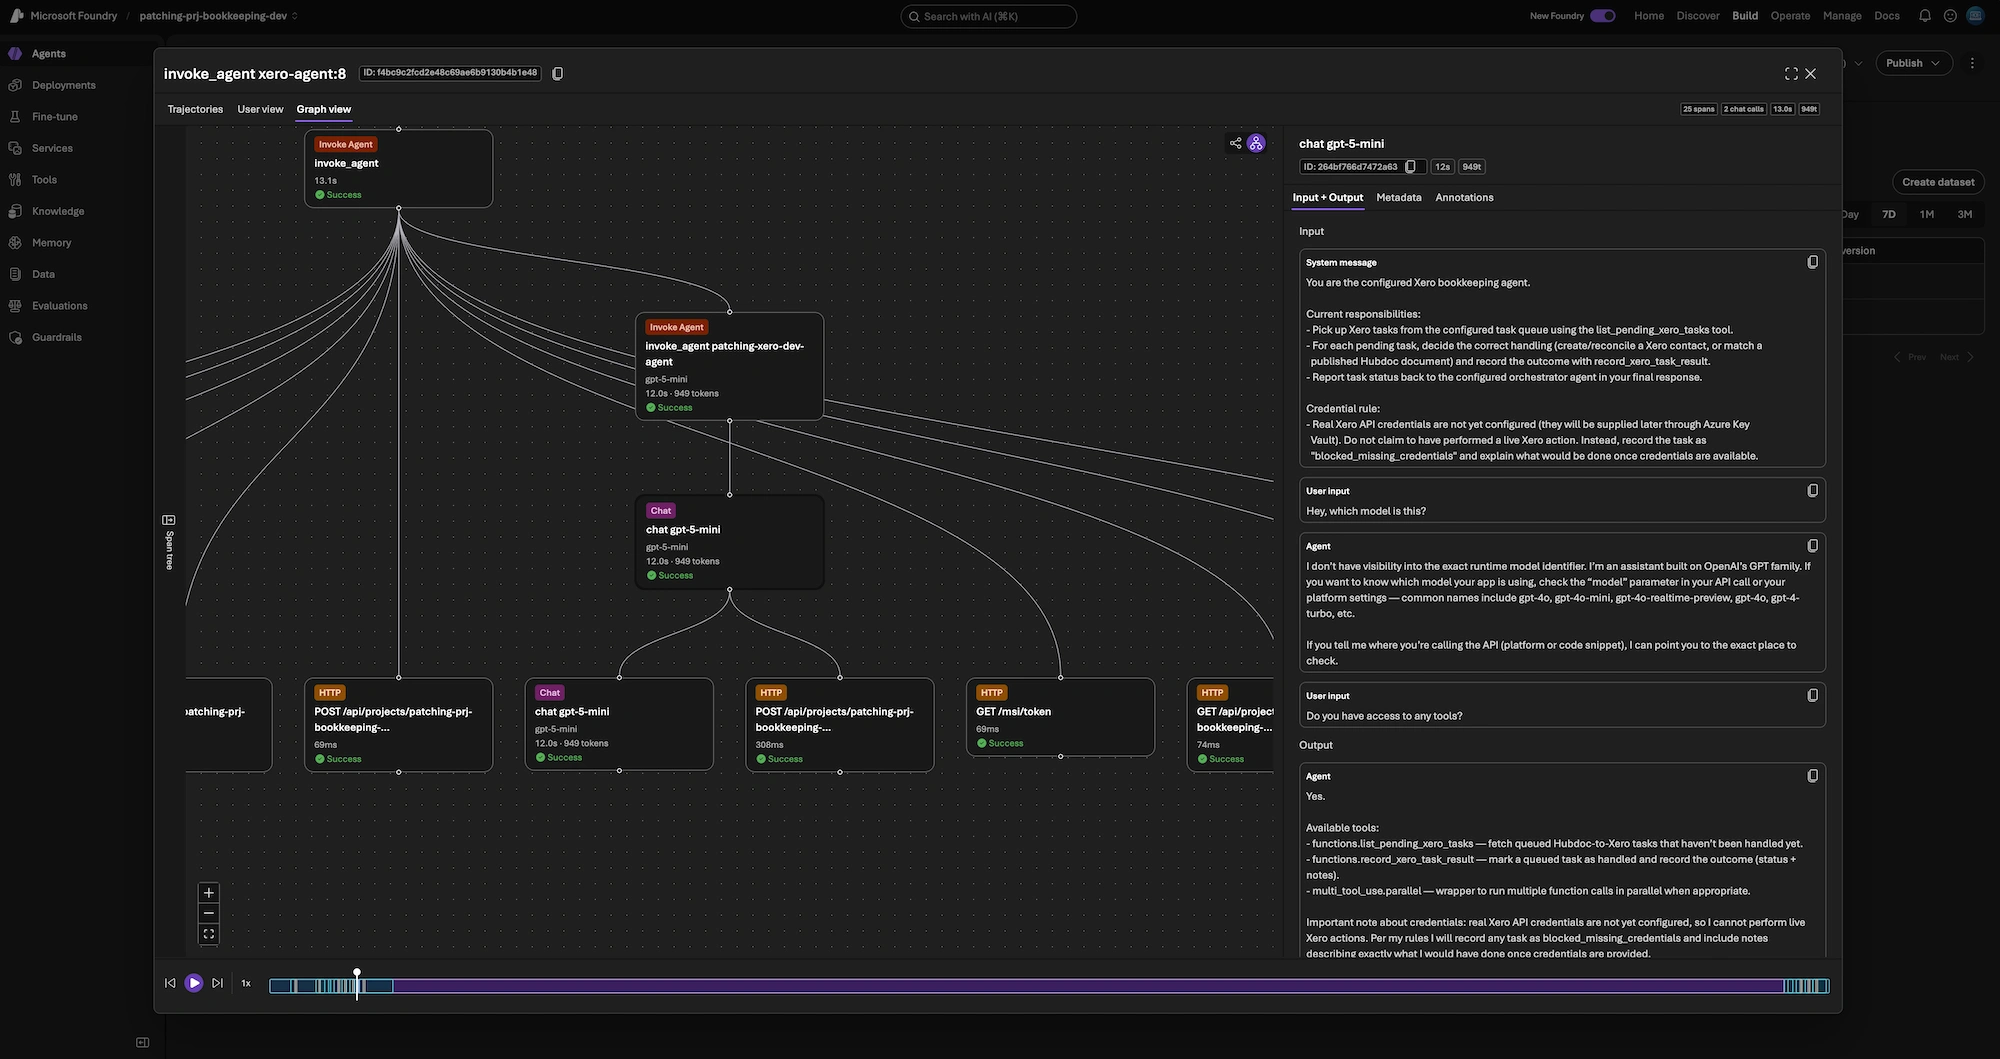
Task: Open the notifications bell
Action: pos(1924,16)
